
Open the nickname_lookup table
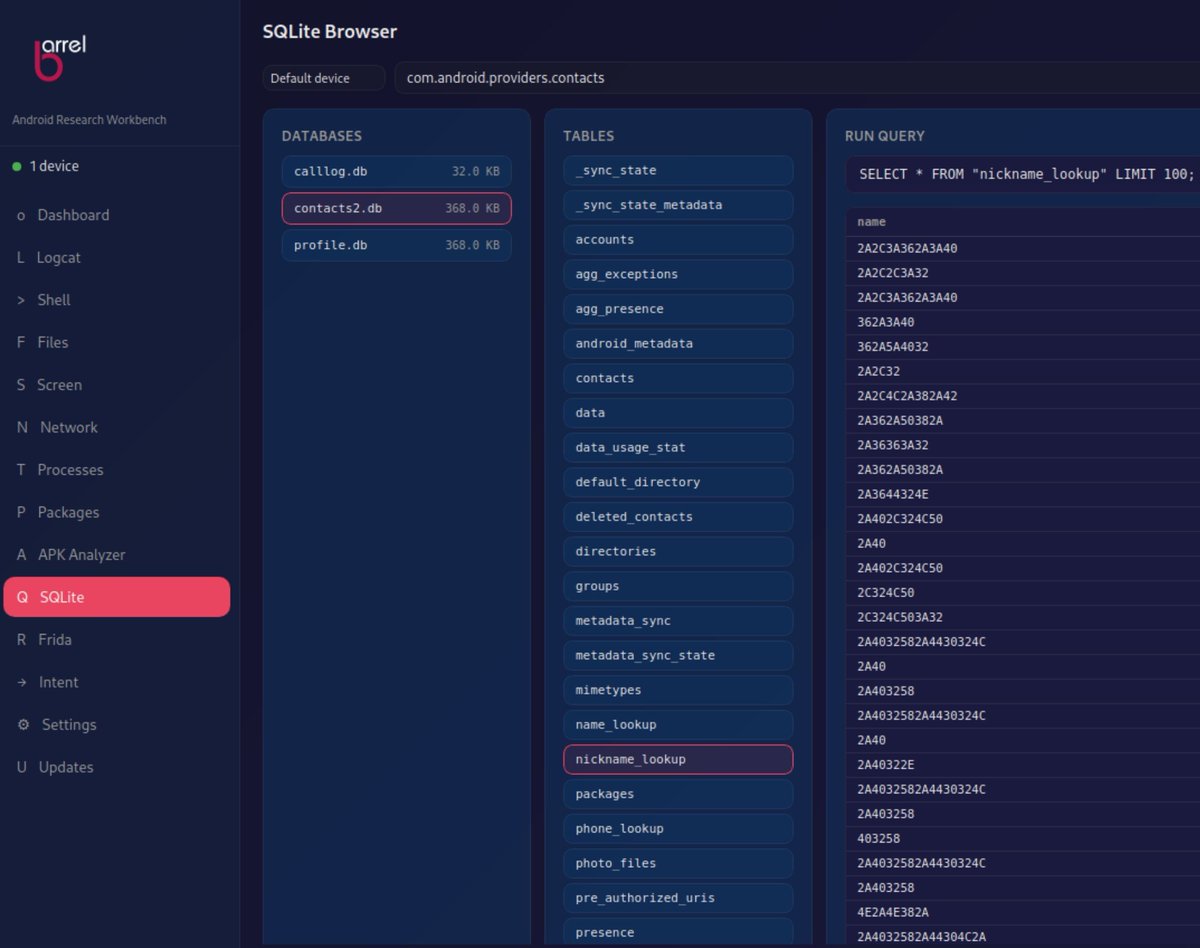[678, 759]
